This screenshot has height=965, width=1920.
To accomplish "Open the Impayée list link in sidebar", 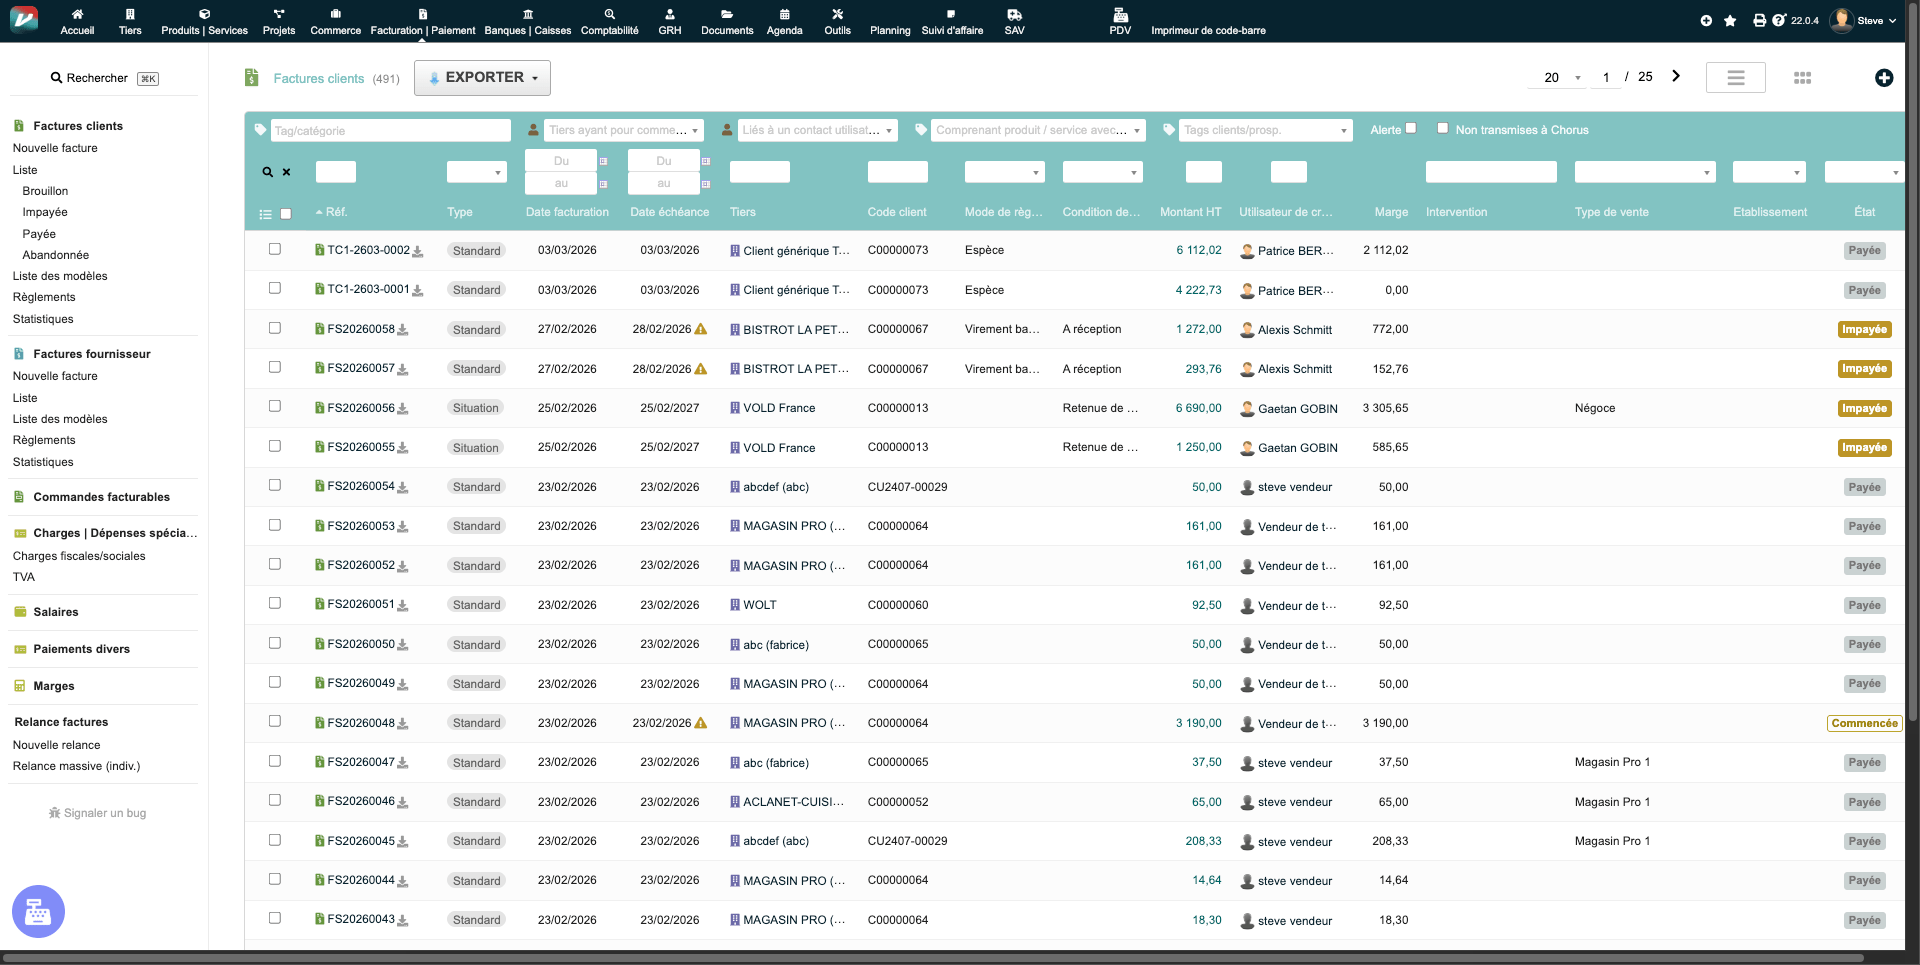I will click(45, 212).
